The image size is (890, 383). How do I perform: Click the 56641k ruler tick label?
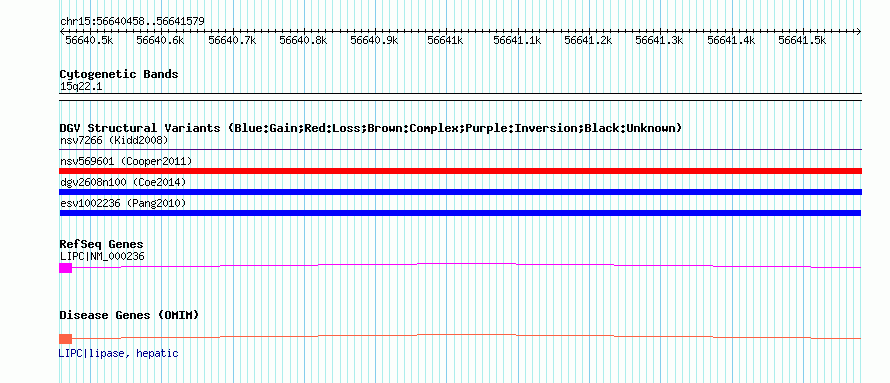coord(446,41)
